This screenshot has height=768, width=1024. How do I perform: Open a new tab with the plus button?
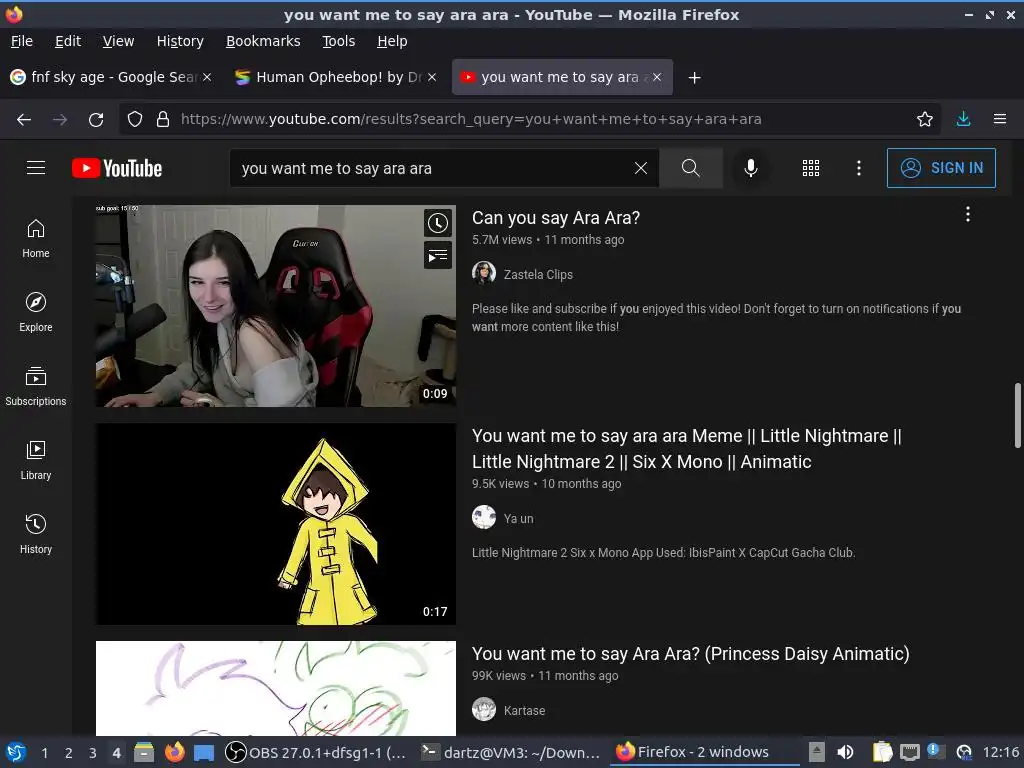click(694, 78)
